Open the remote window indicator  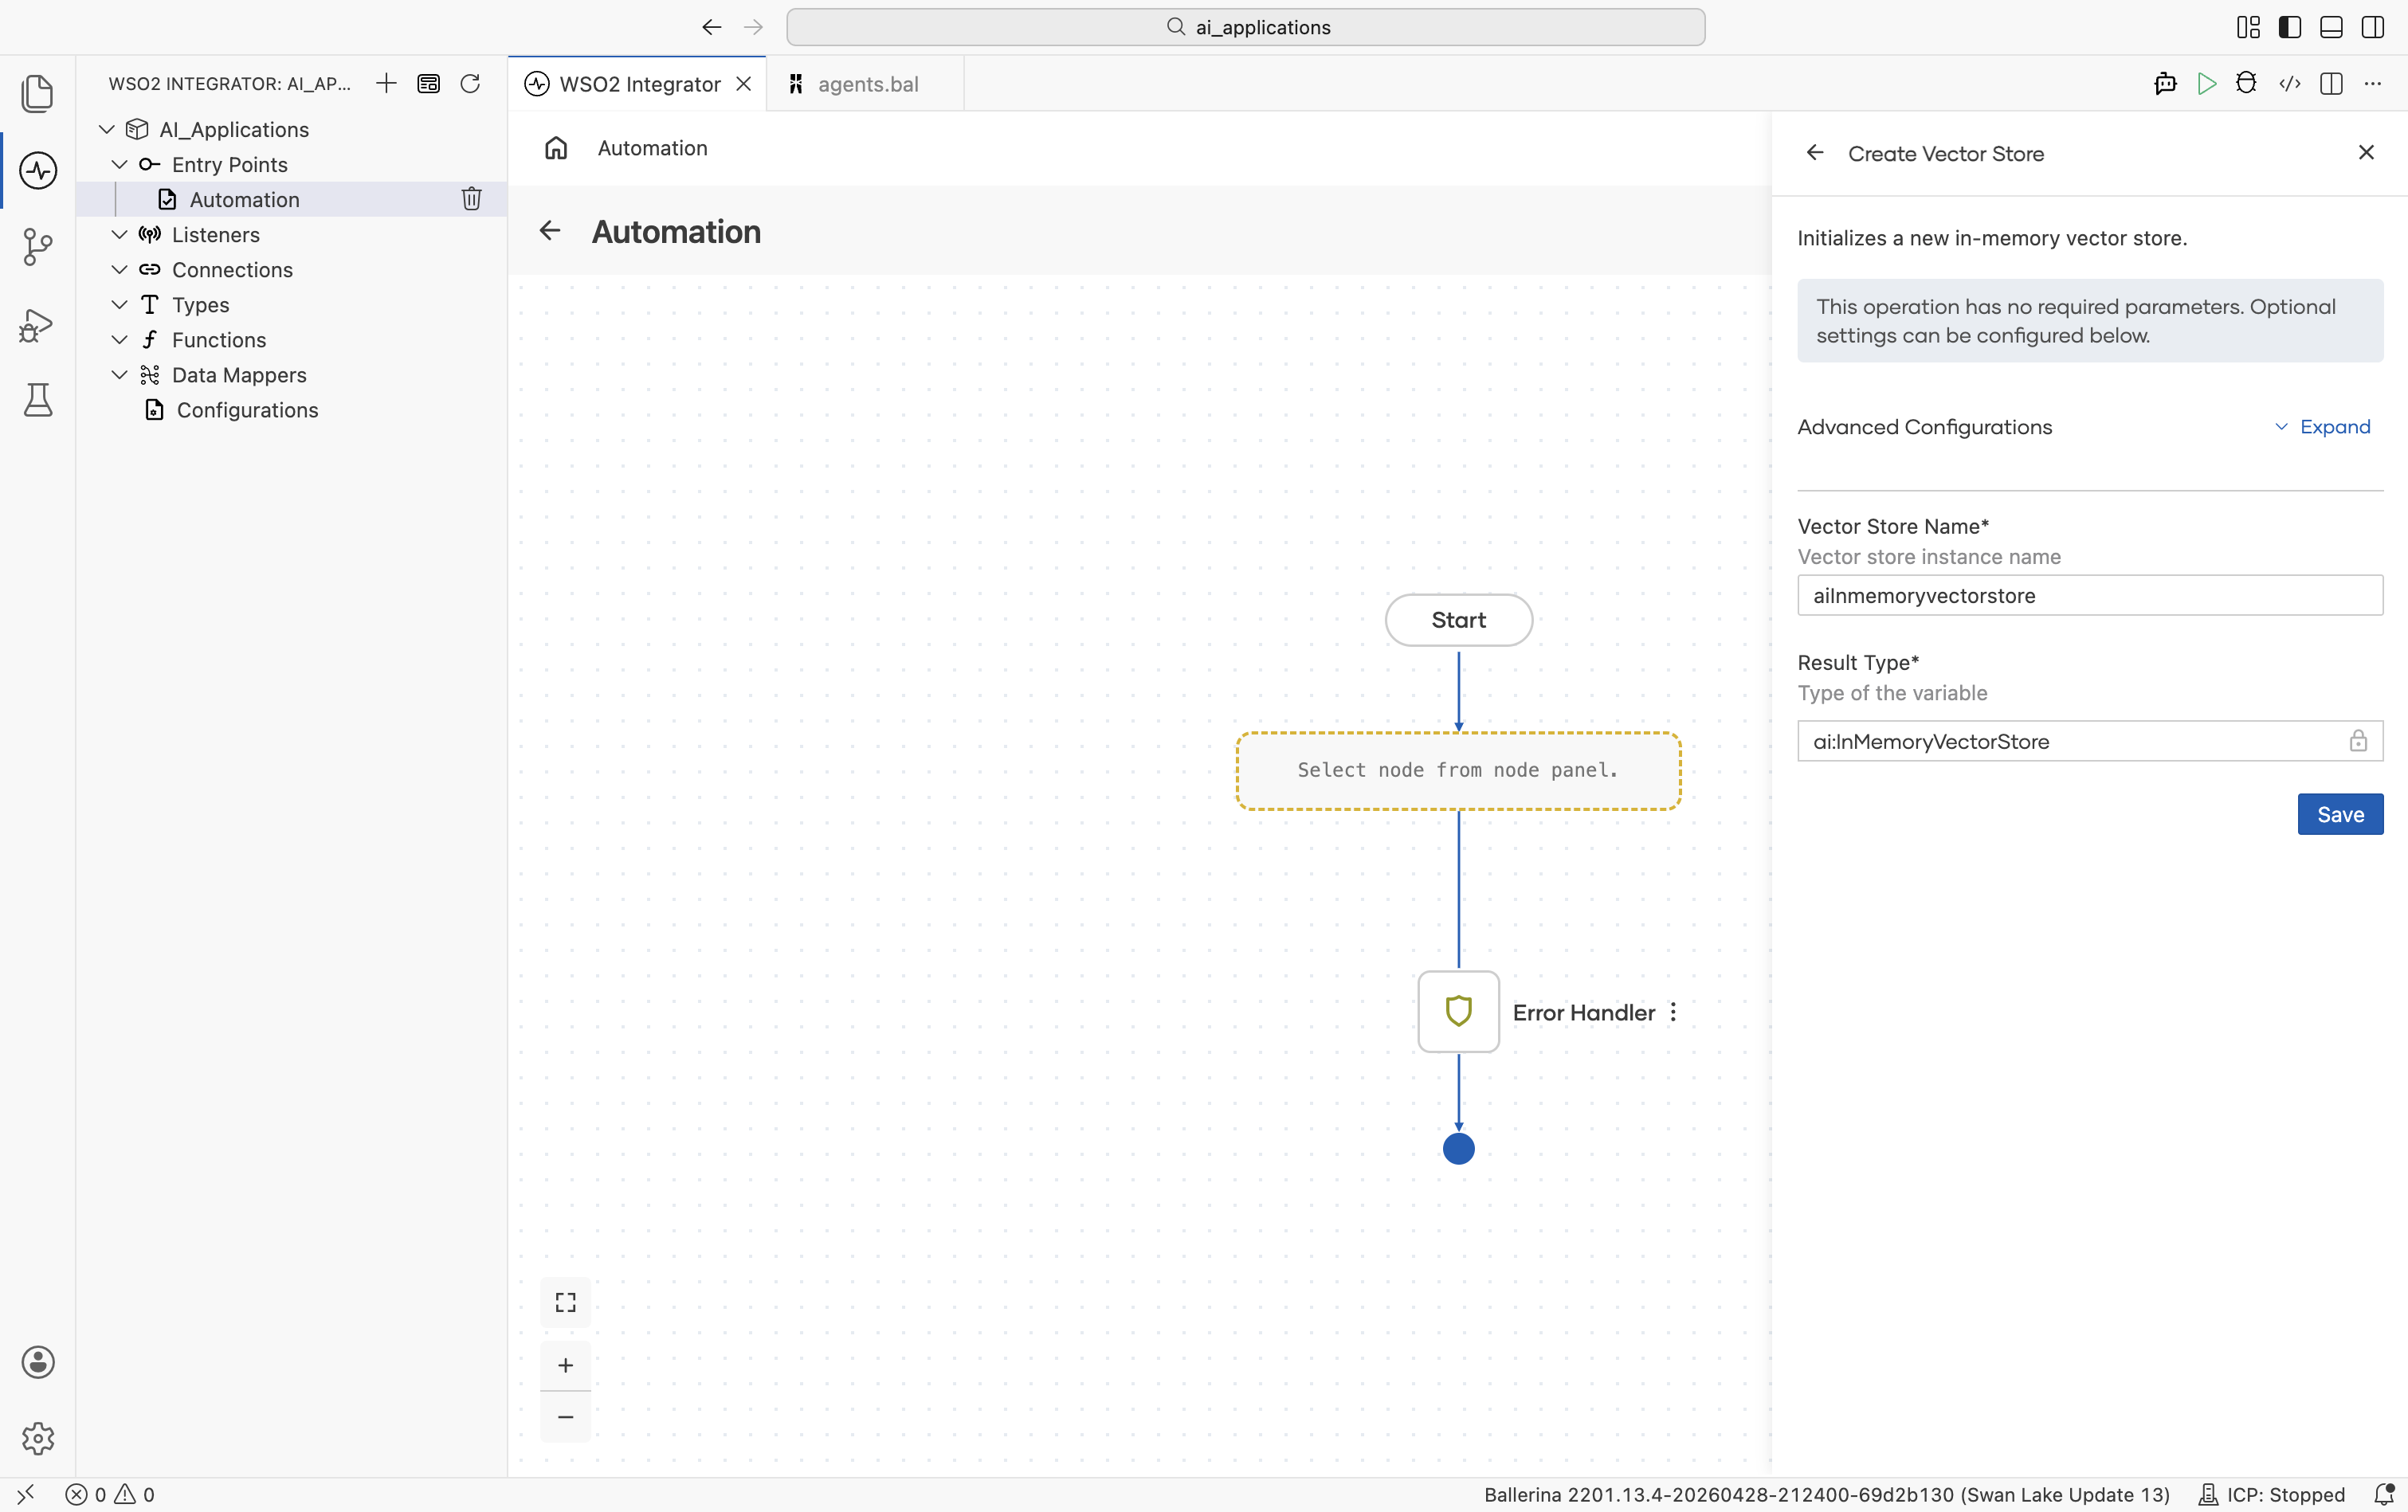pos(26,1494)
